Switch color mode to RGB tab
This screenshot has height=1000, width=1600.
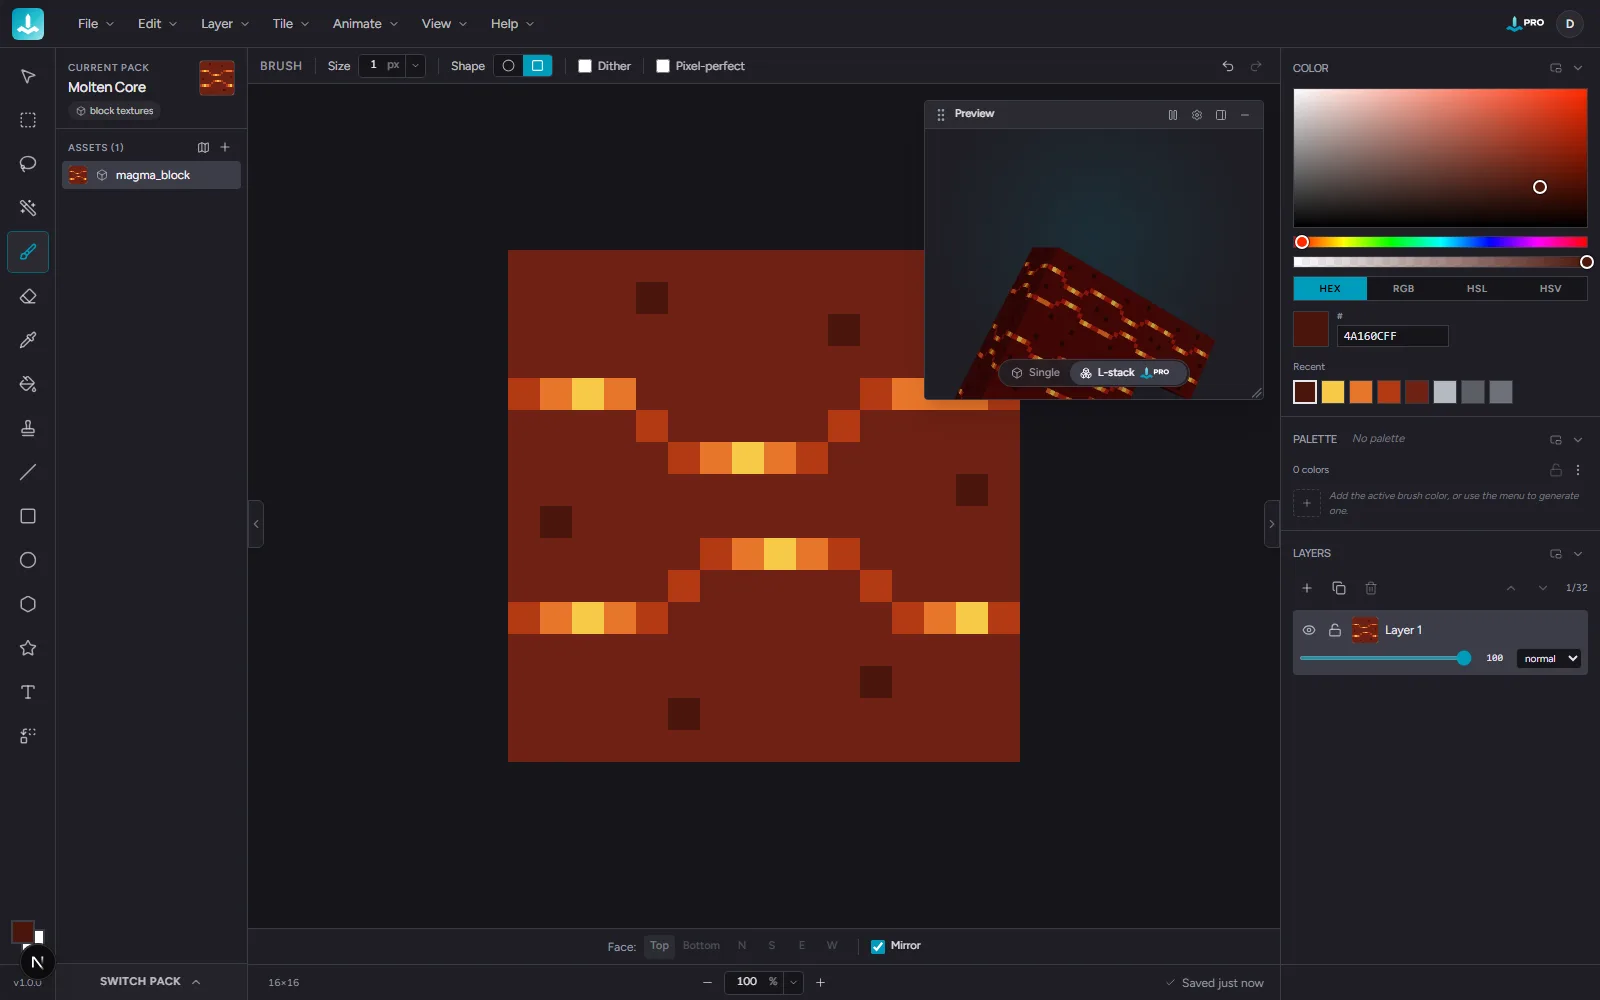(x=1403, y=289)
